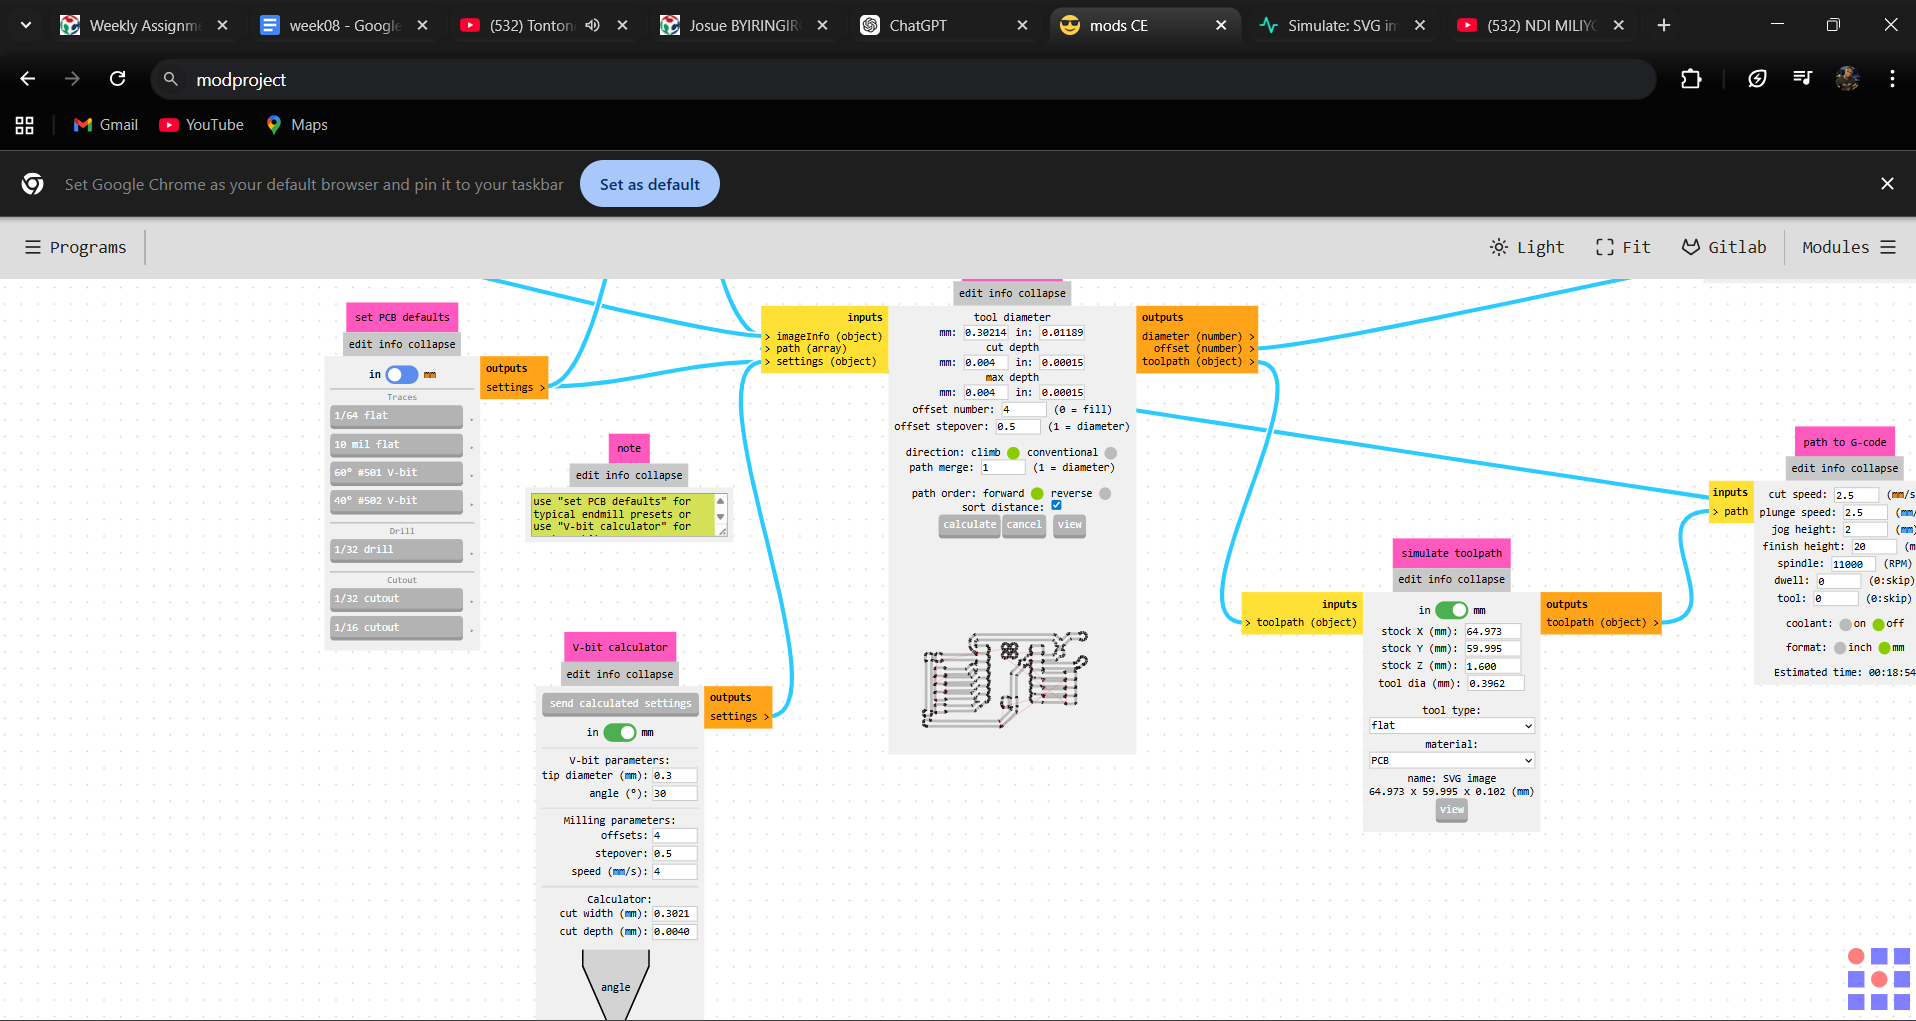
Task: Click the Fit view icon
Action: [x=1622, y=247]
